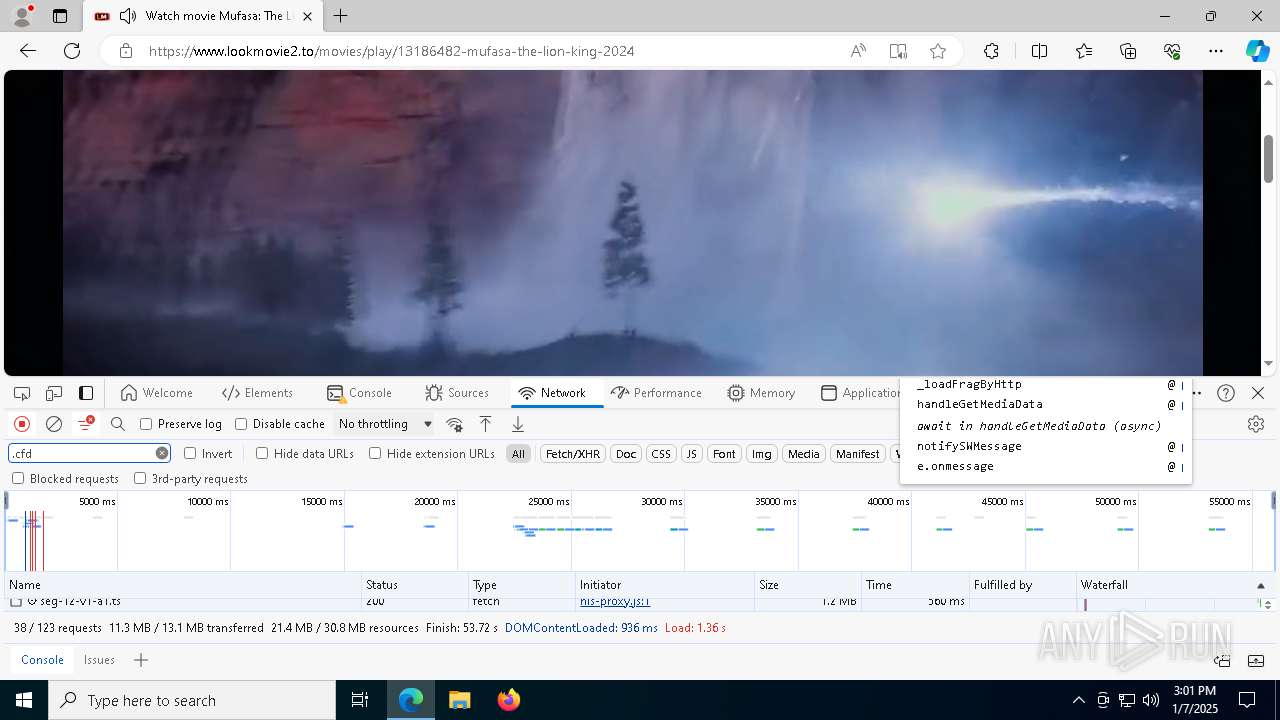
Task: Filter requests by Img
Action: (762, 454)
